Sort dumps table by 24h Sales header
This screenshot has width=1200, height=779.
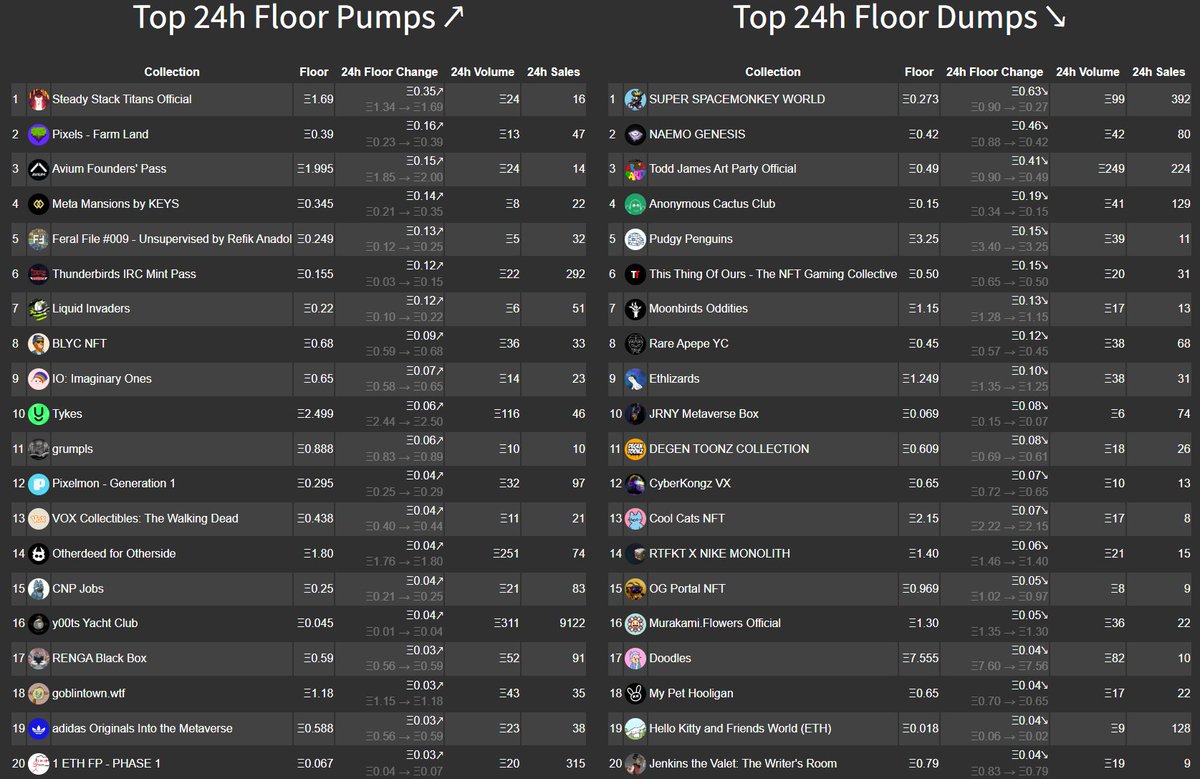pos(1159,72)
